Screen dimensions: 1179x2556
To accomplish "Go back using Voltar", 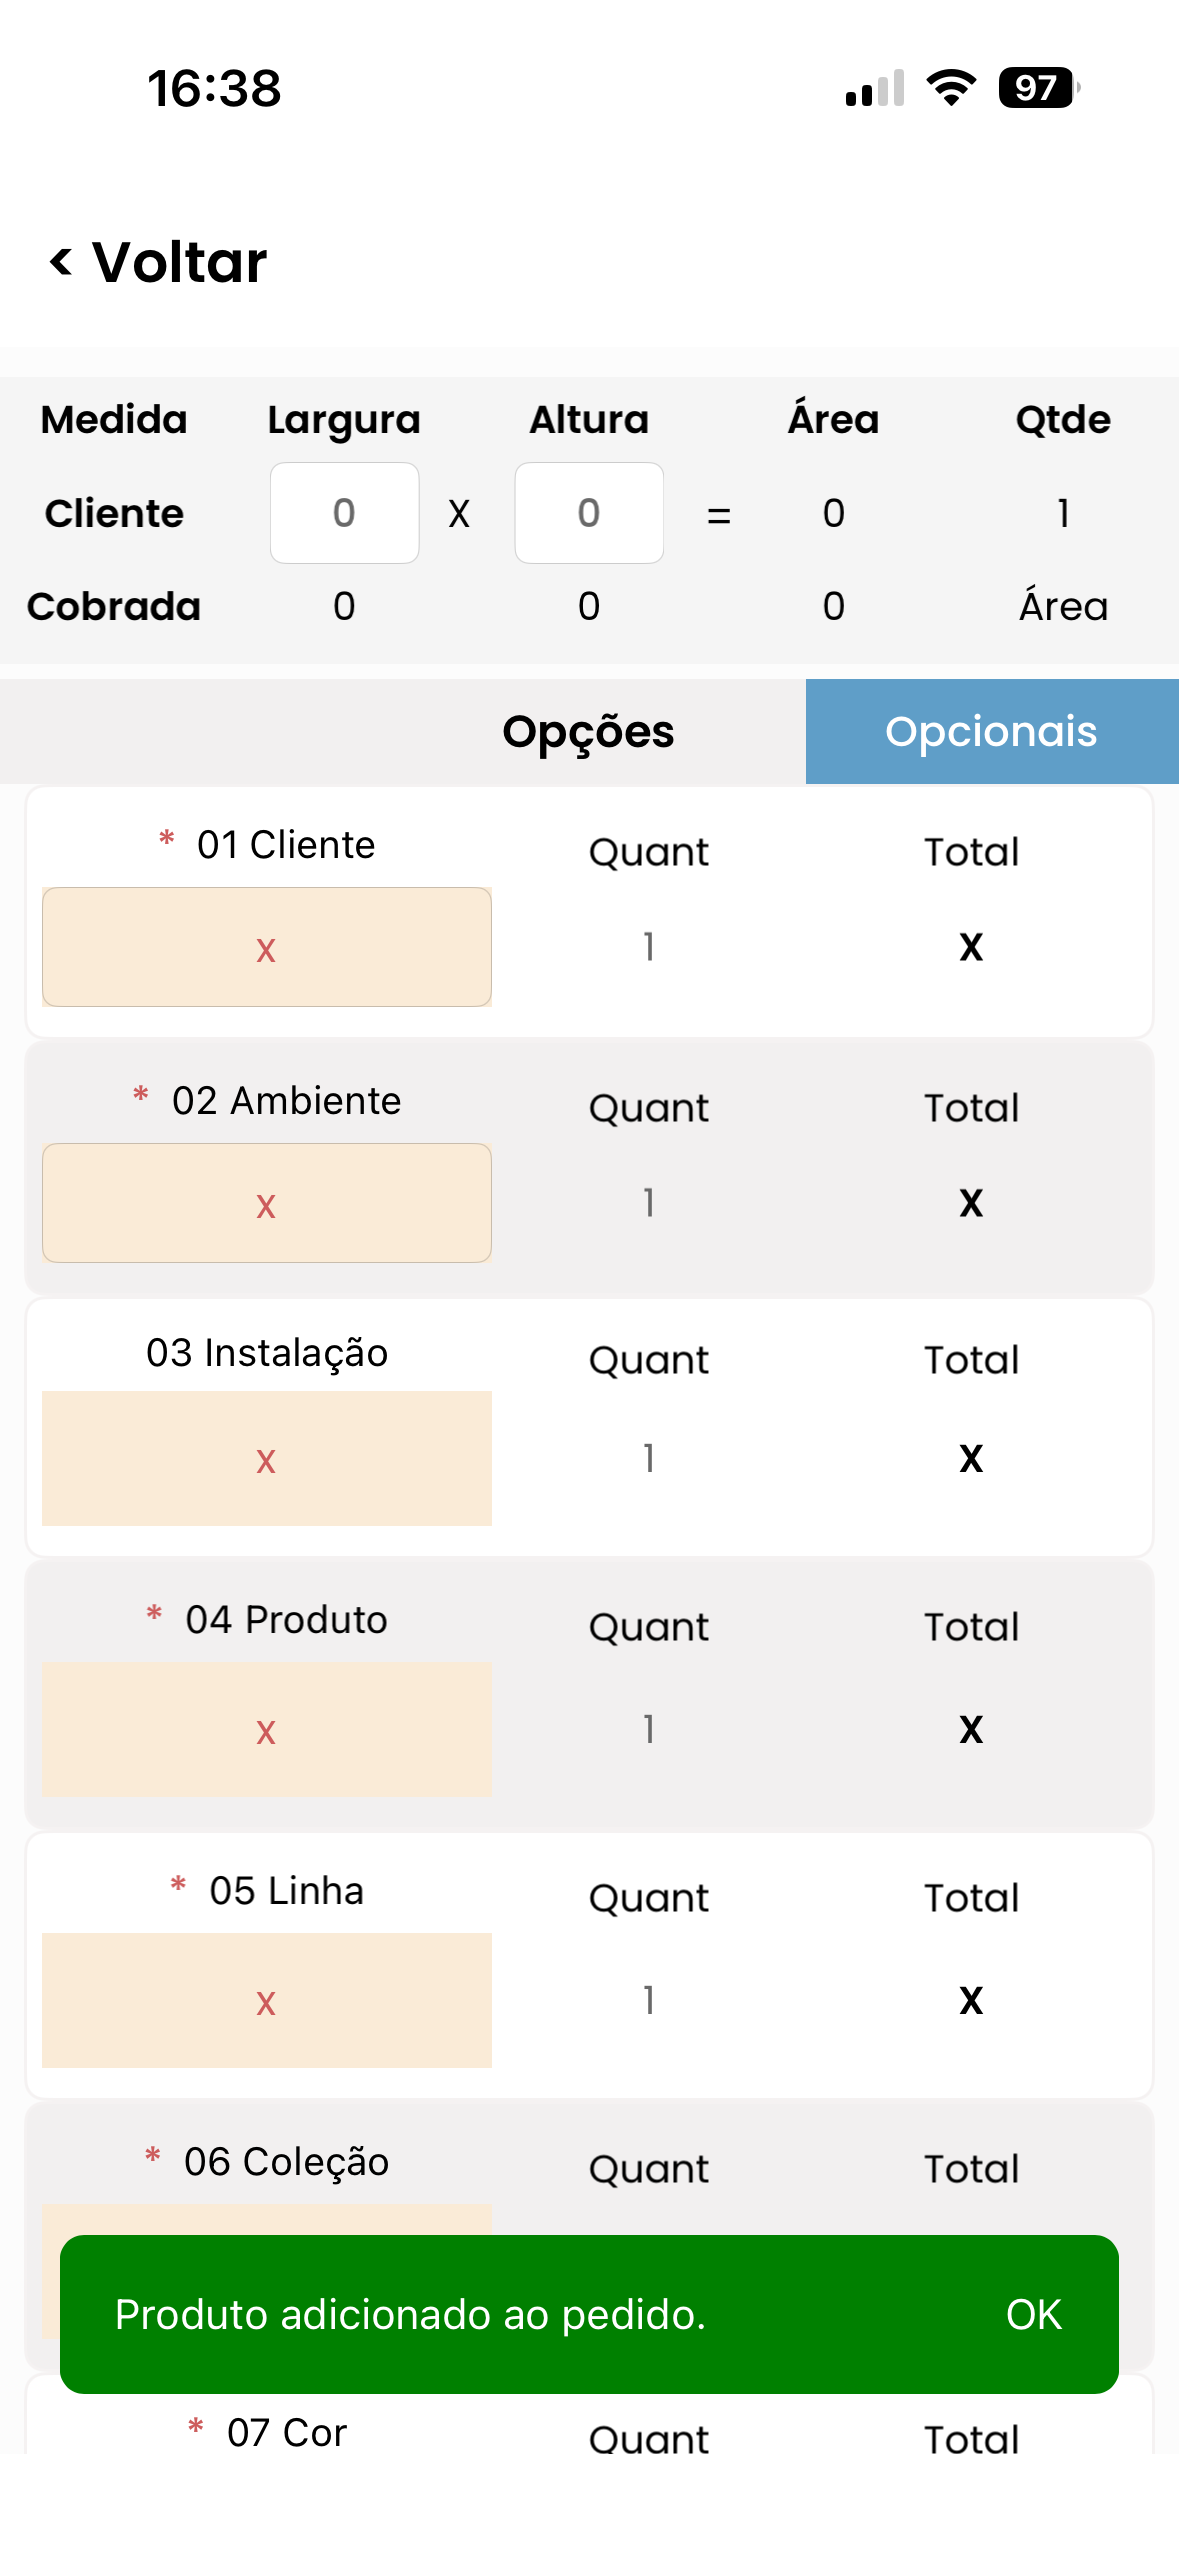I will point(179,263).
